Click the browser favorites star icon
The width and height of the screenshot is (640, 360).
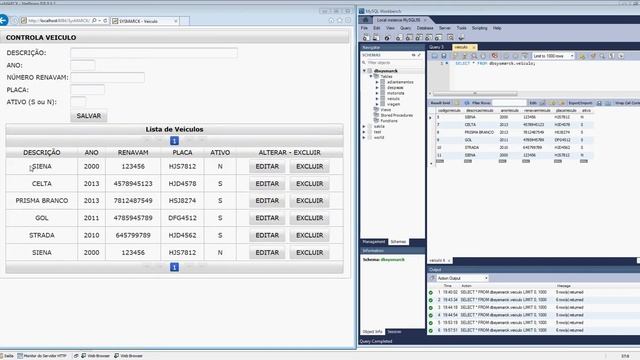[340, 20]
